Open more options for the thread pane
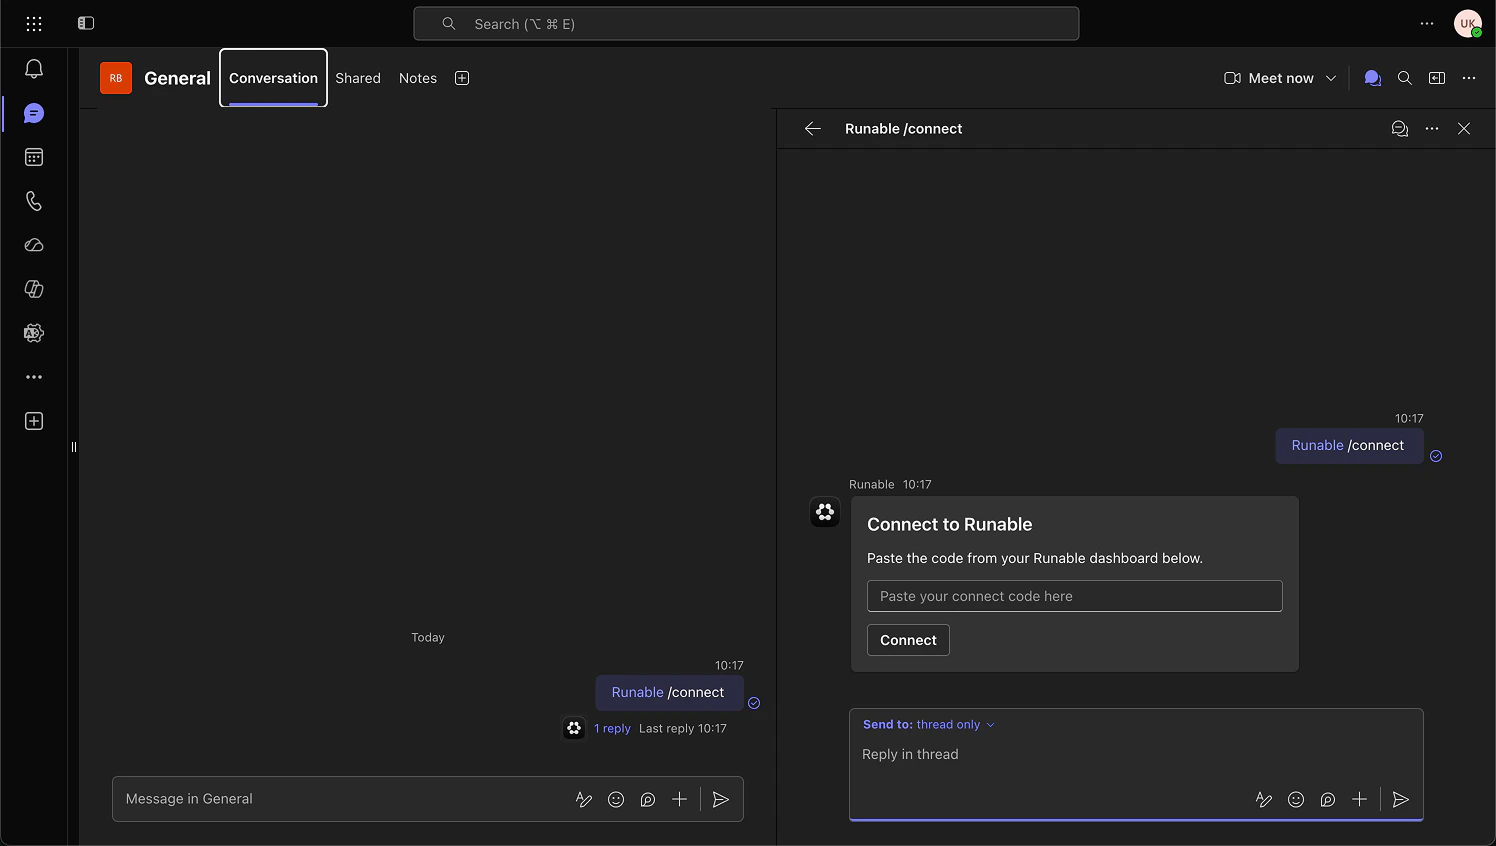This screenshot has height=846, width=1496. pos(1432,128)
